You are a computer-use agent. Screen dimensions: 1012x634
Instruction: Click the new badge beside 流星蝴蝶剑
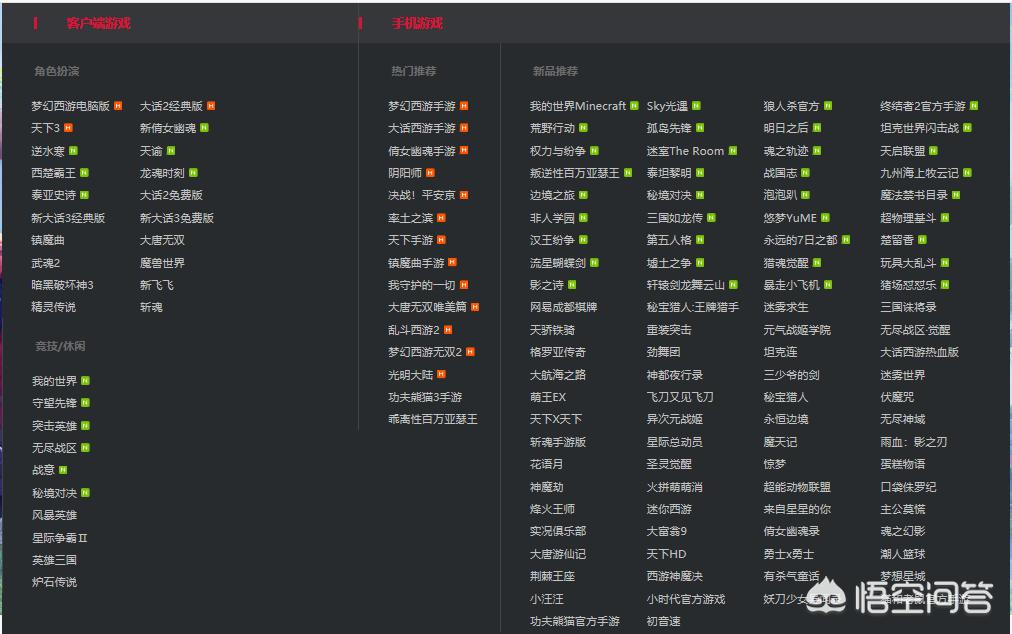click(x=594, y=263)
